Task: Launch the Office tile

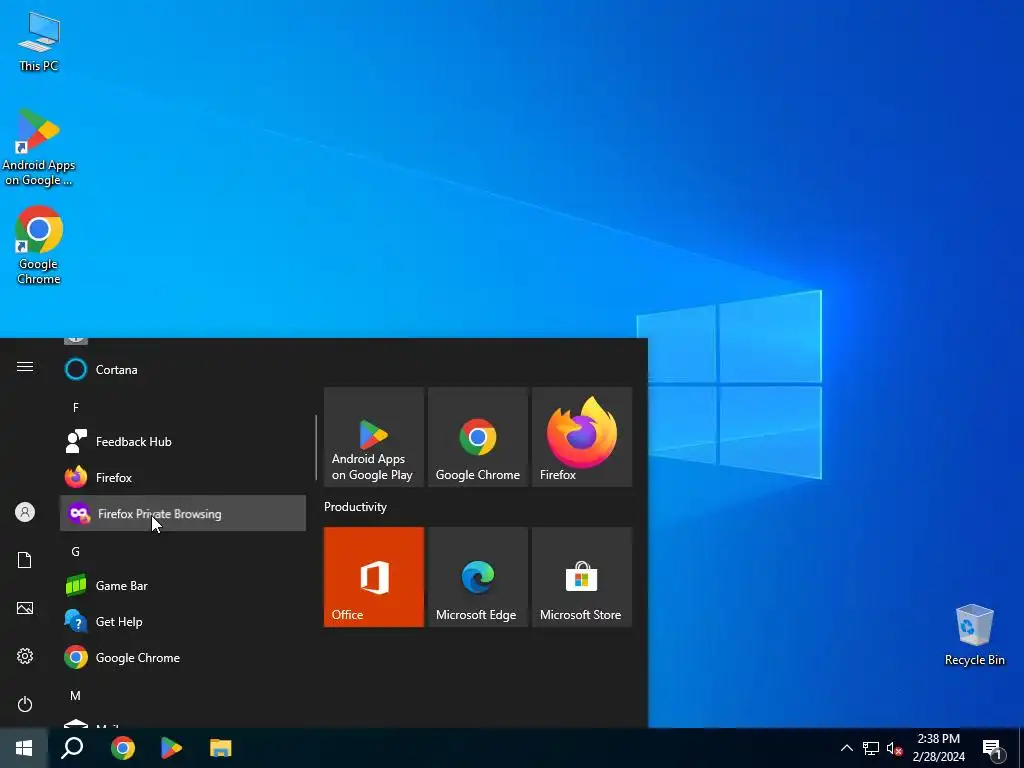Action: click(x=374, y=577)
